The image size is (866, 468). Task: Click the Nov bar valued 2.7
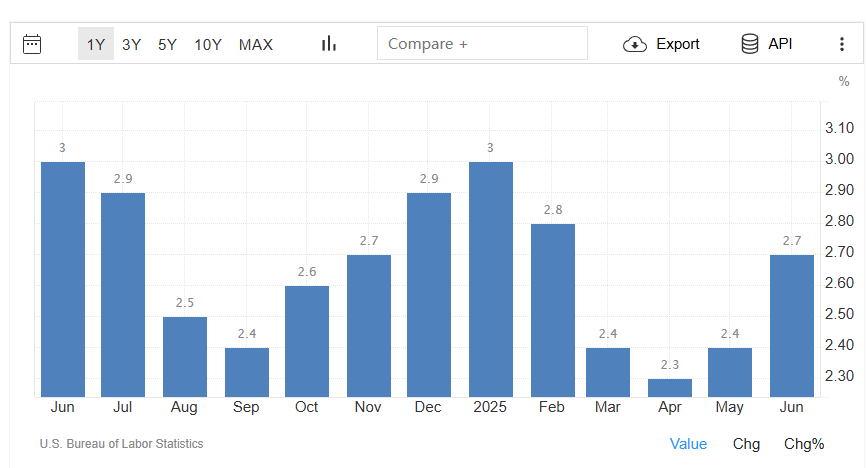(x=369, y=325)
